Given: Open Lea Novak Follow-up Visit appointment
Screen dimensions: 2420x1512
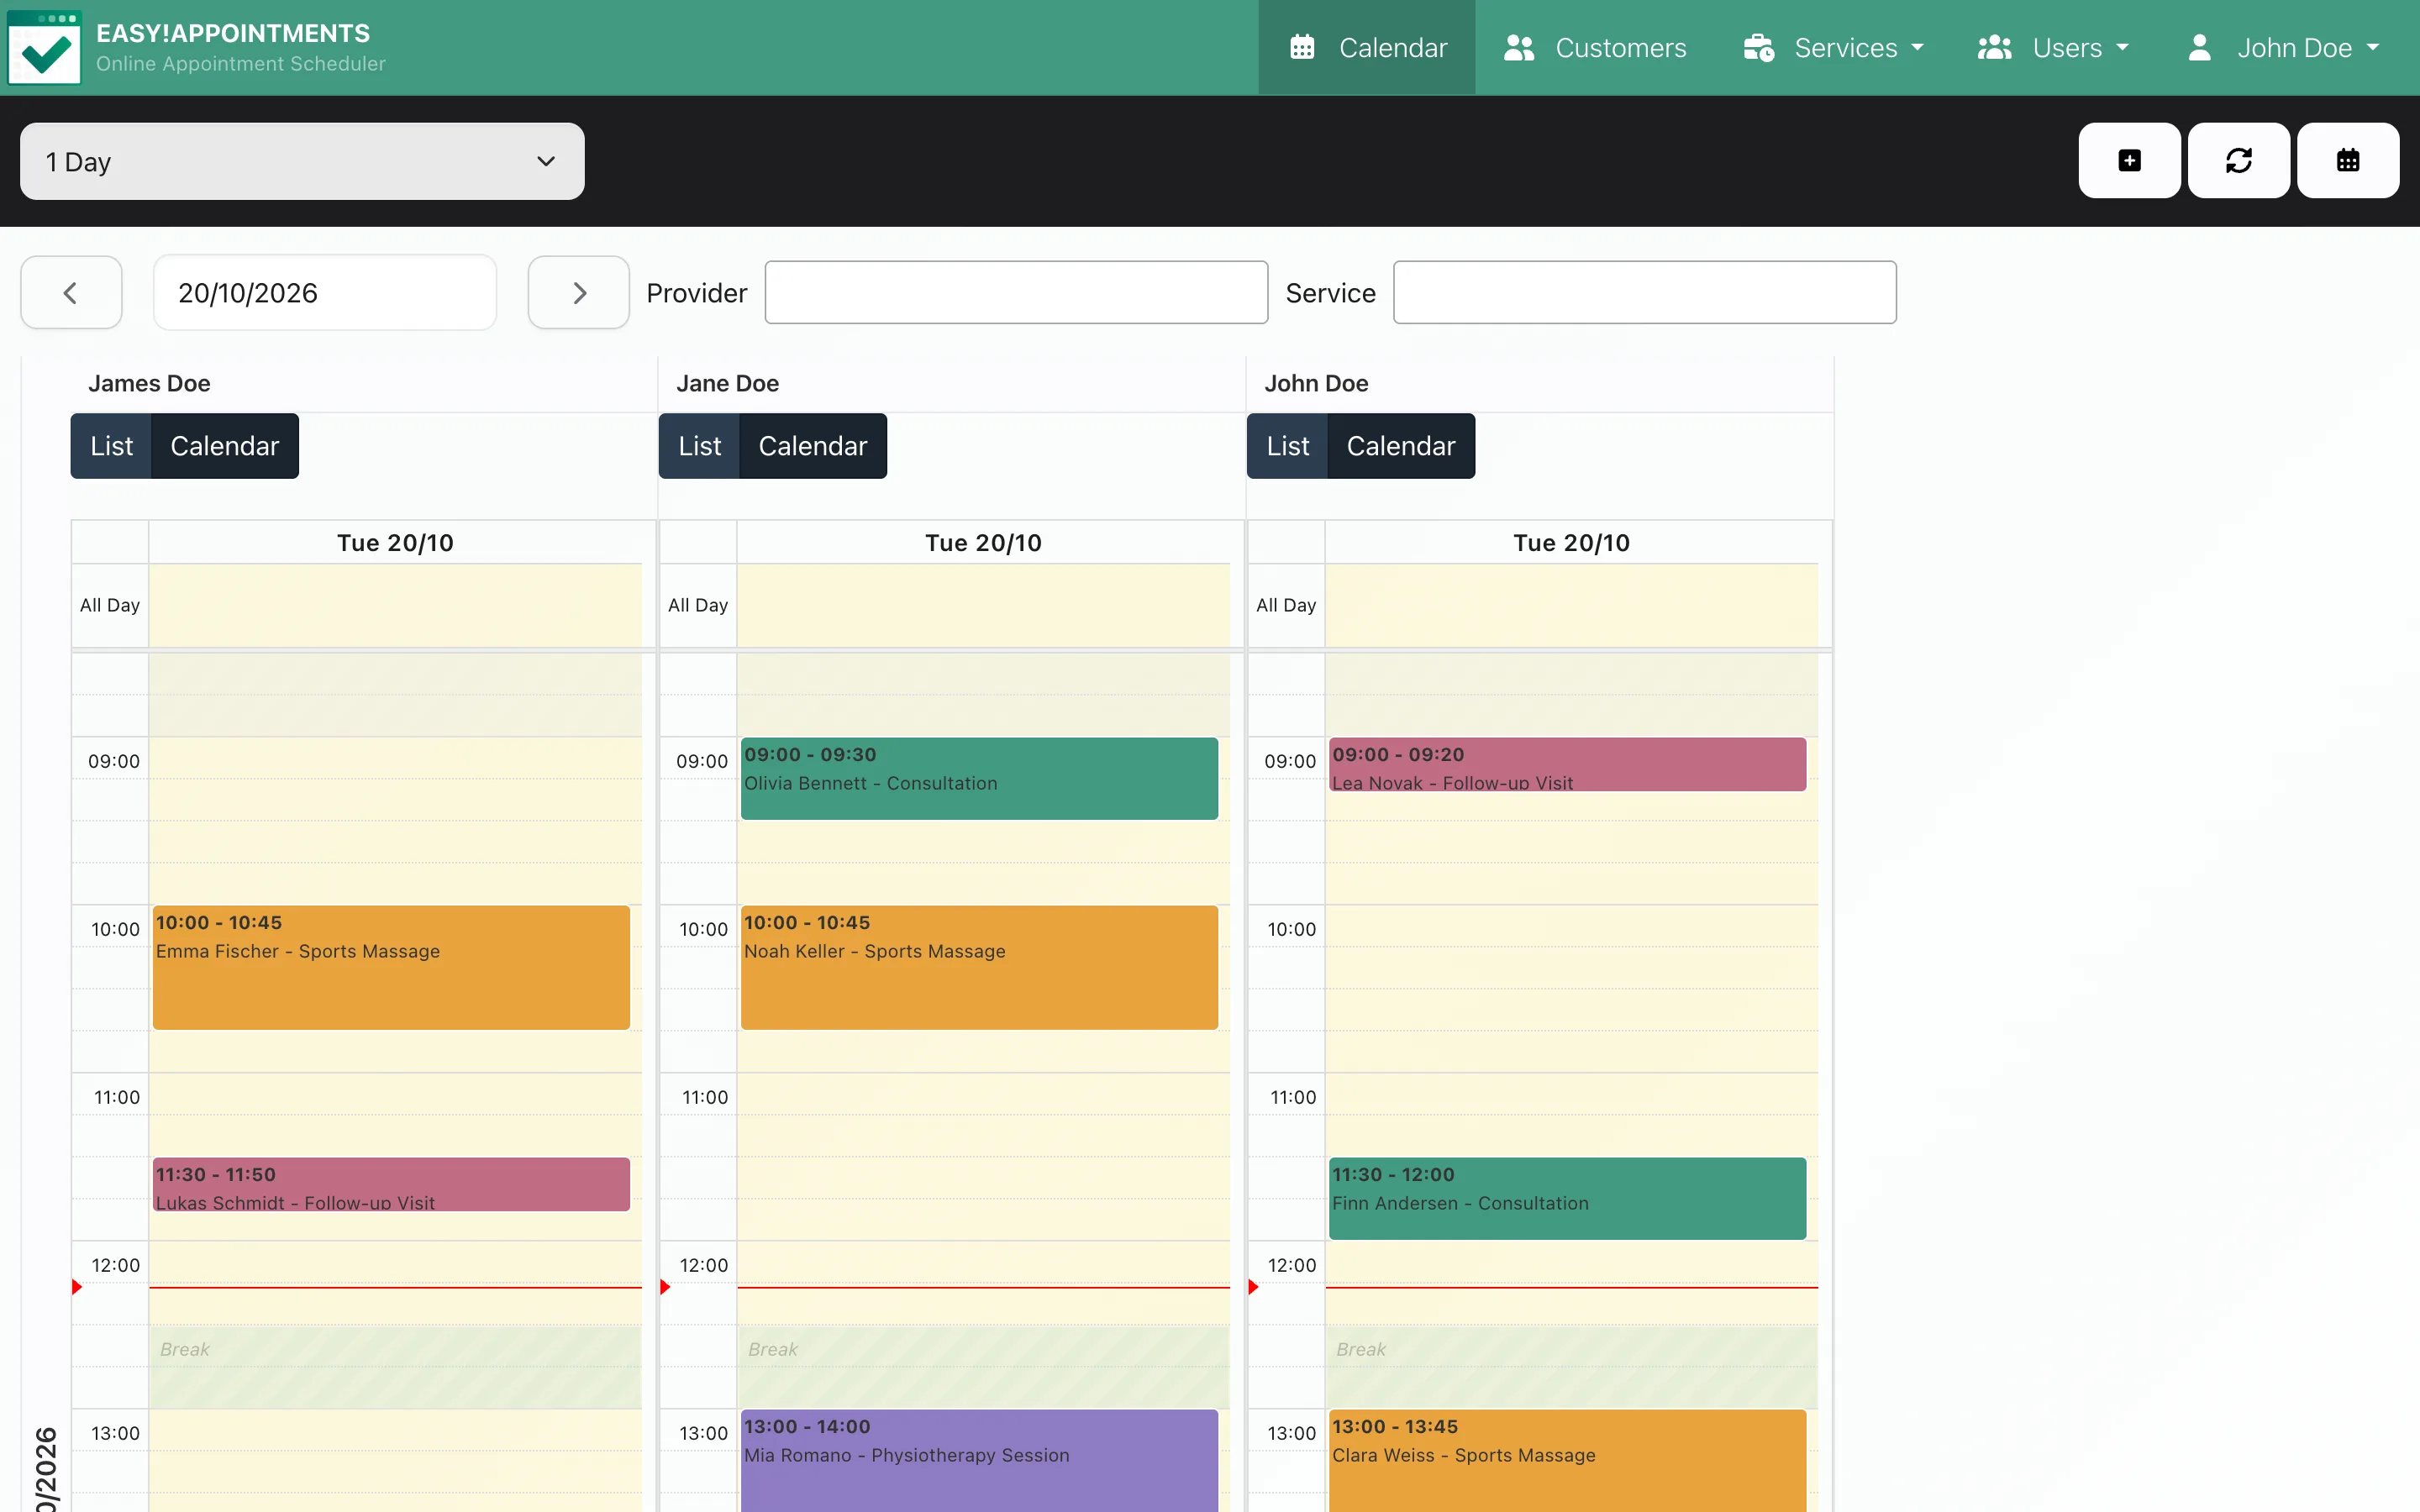Looking at the screenshot, I should point(1567,765).
